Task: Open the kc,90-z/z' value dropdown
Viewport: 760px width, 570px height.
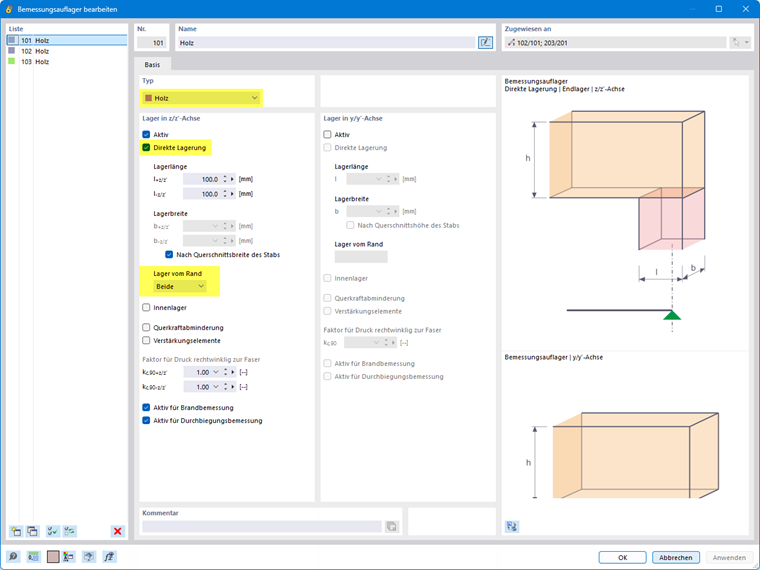Action: pos(216,387)
